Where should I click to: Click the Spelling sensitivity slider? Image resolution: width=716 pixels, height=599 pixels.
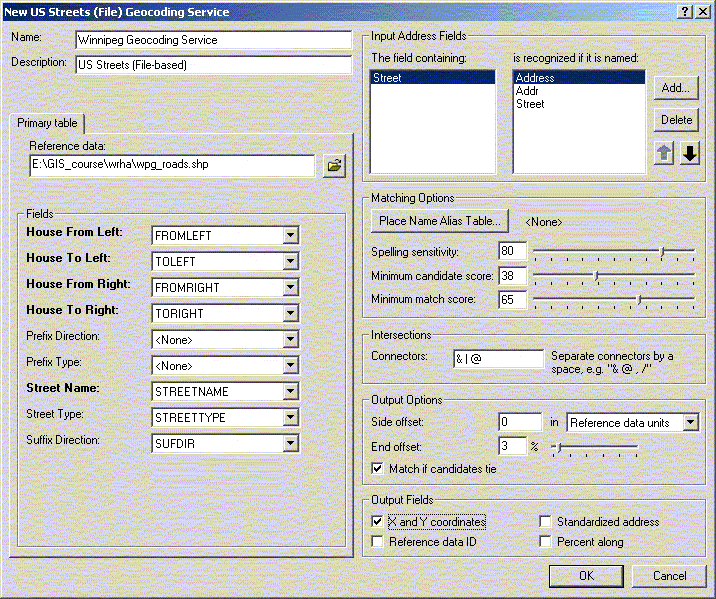click(662, 252)
